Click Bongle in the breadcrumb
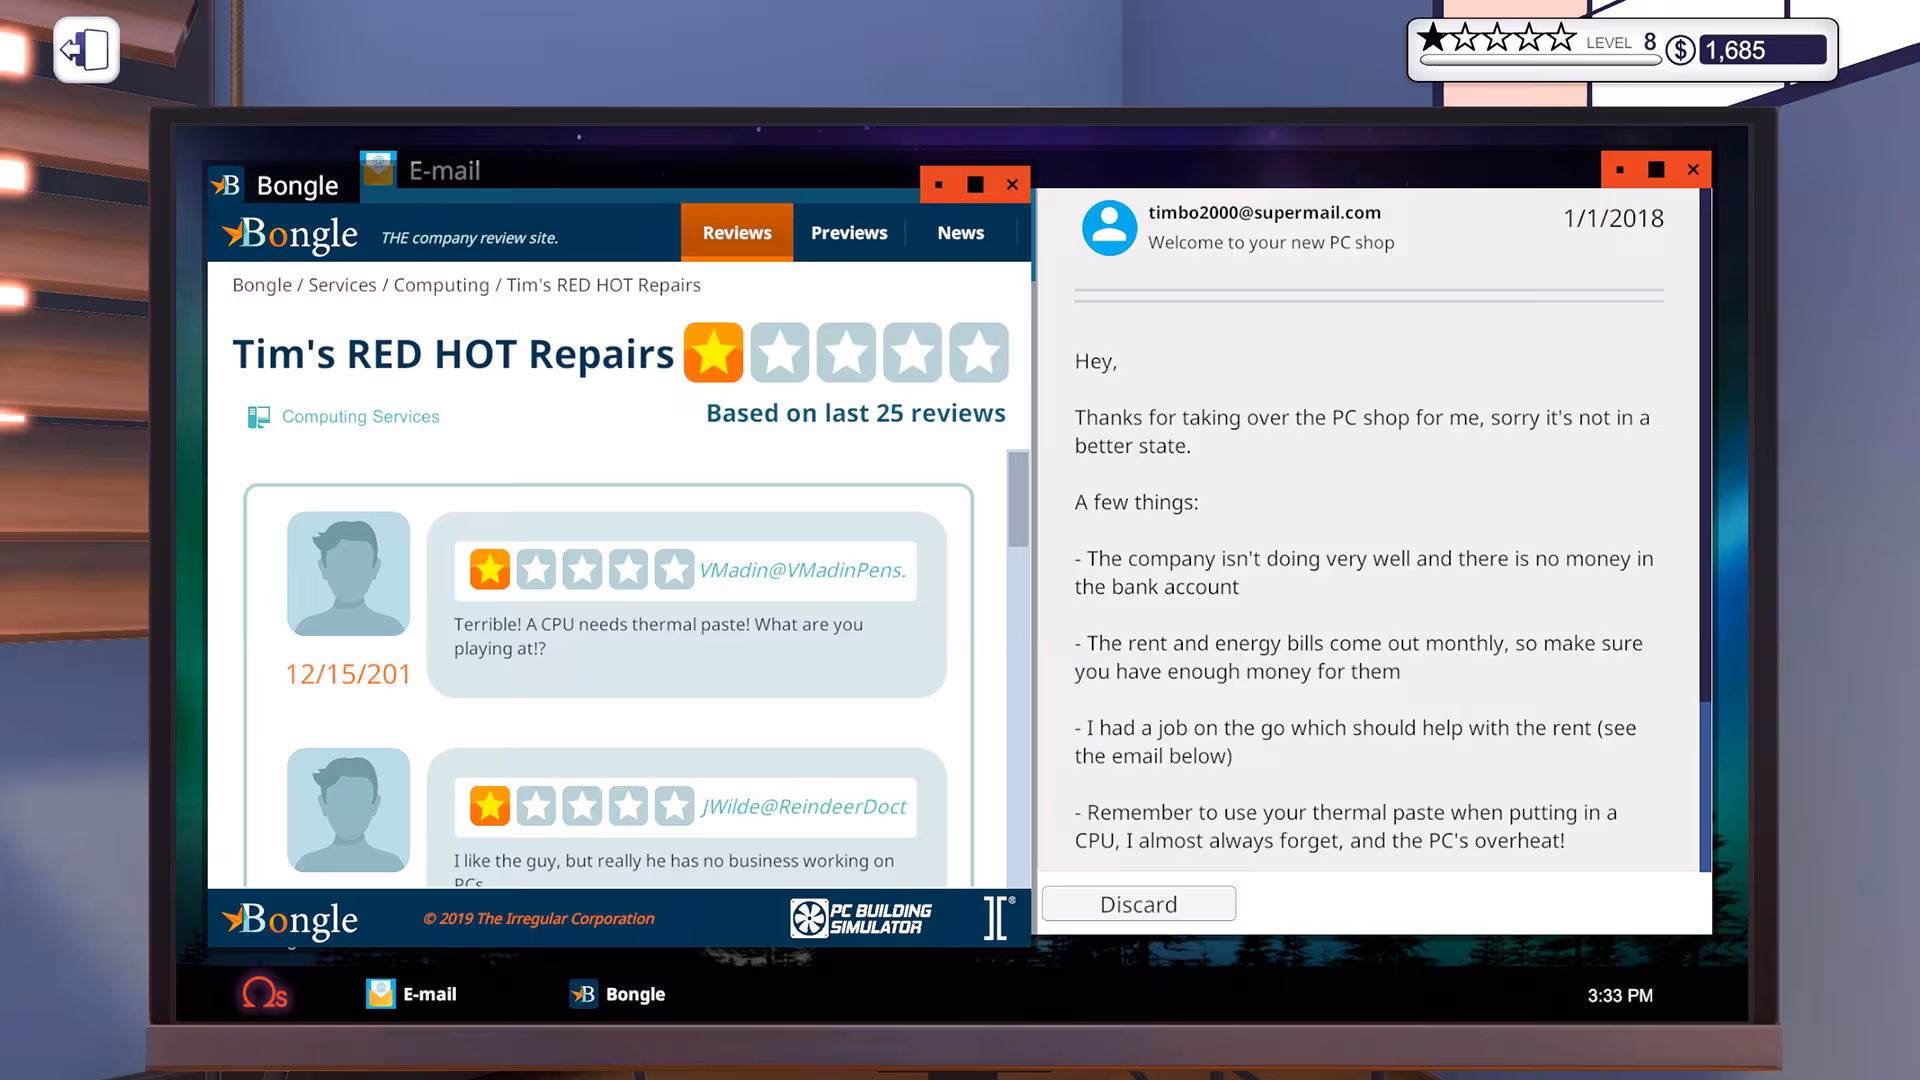1920x1080 pixels. coord(262,285)
